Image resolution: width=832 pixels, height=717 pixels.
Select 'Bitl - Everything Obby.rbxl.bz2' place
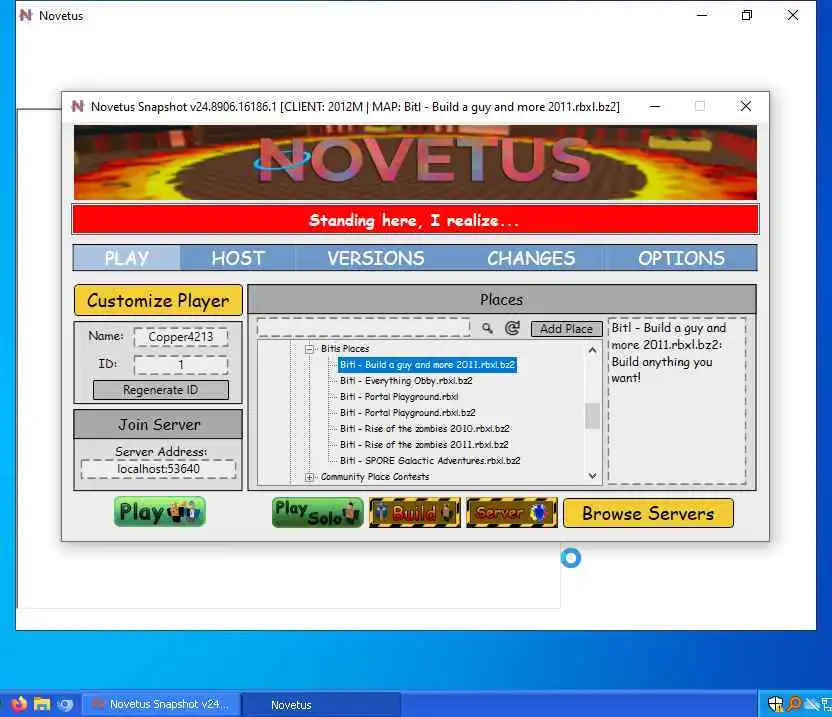click(406, 381)
